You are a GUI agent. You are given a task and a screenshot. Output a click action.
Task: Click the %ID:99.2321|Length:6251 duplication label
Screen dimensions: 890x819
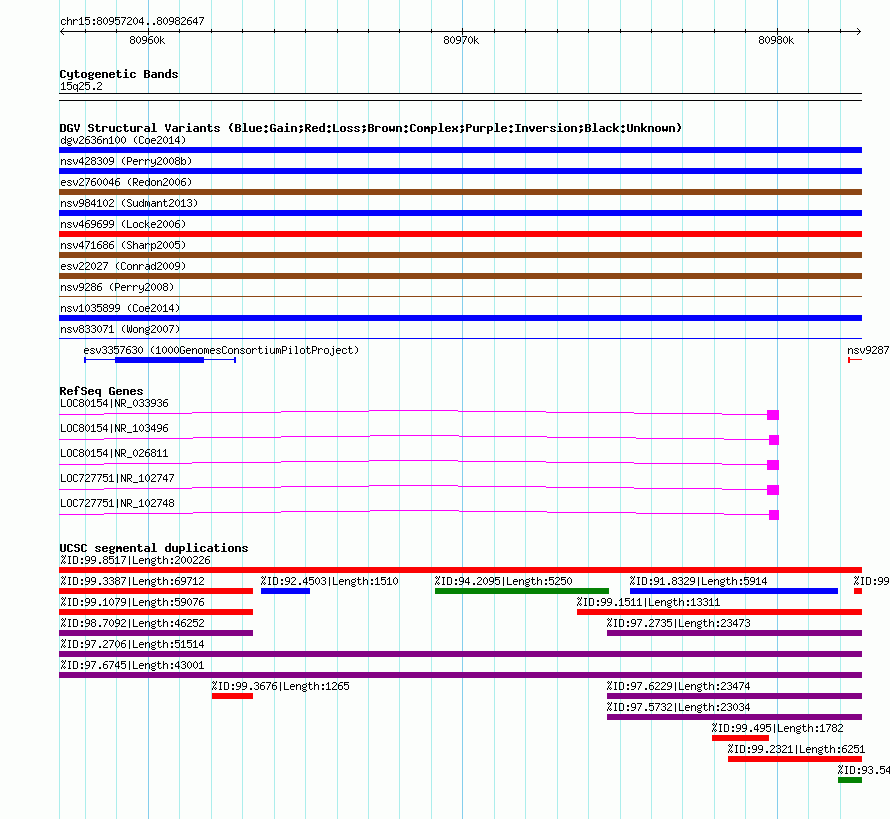pyautogui.click(x=796, y=749)
